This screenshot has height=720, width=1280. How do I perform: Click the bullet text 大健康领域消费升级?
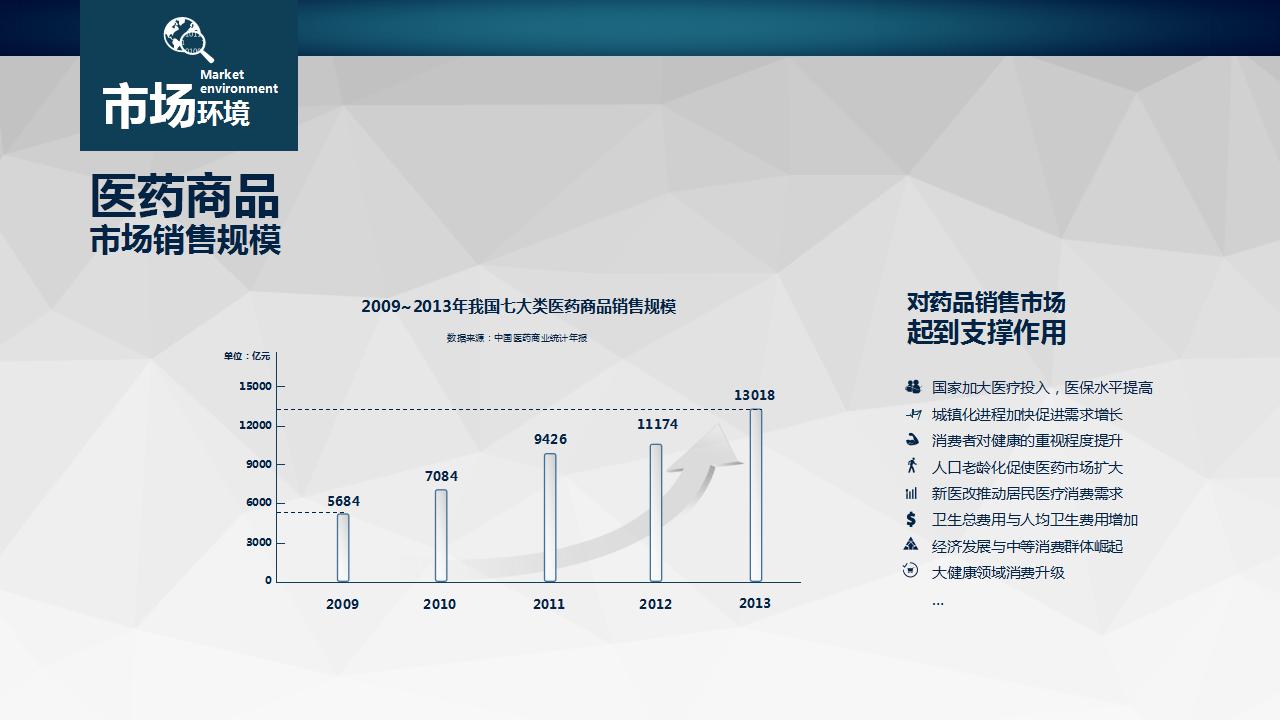pos(998,572)
